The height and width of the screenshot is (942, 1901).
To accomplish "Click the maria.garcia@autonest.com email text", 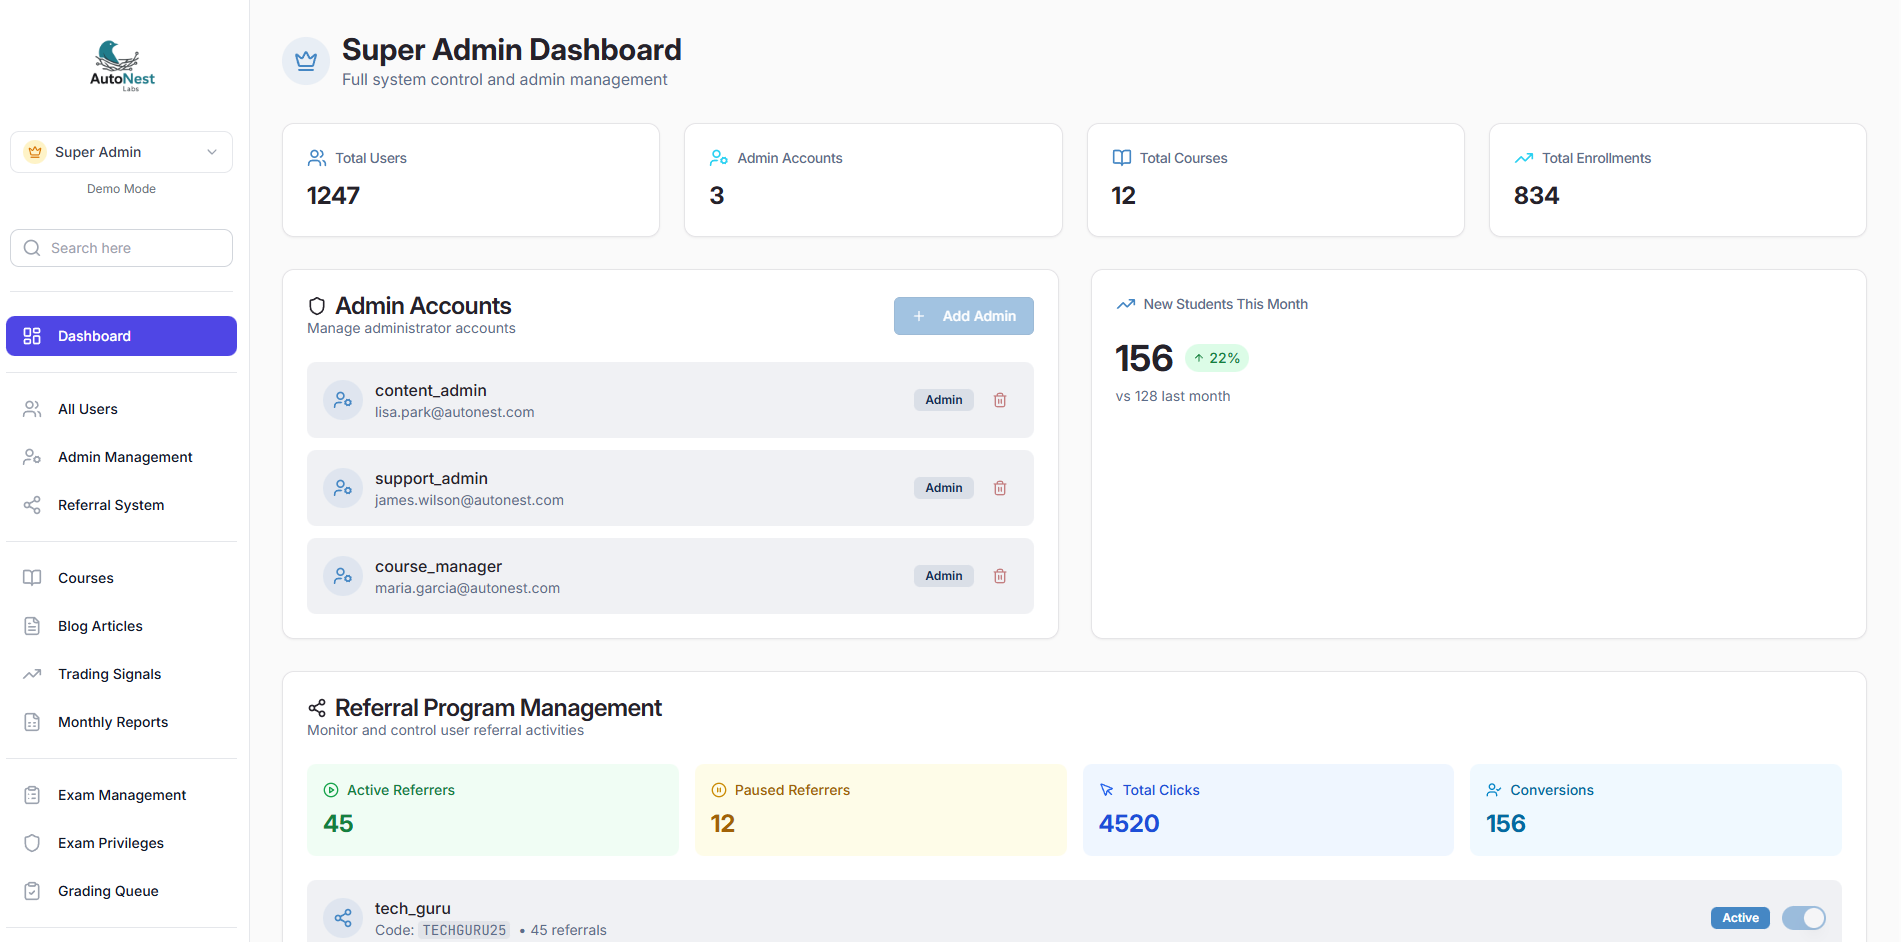I will 467,588.
